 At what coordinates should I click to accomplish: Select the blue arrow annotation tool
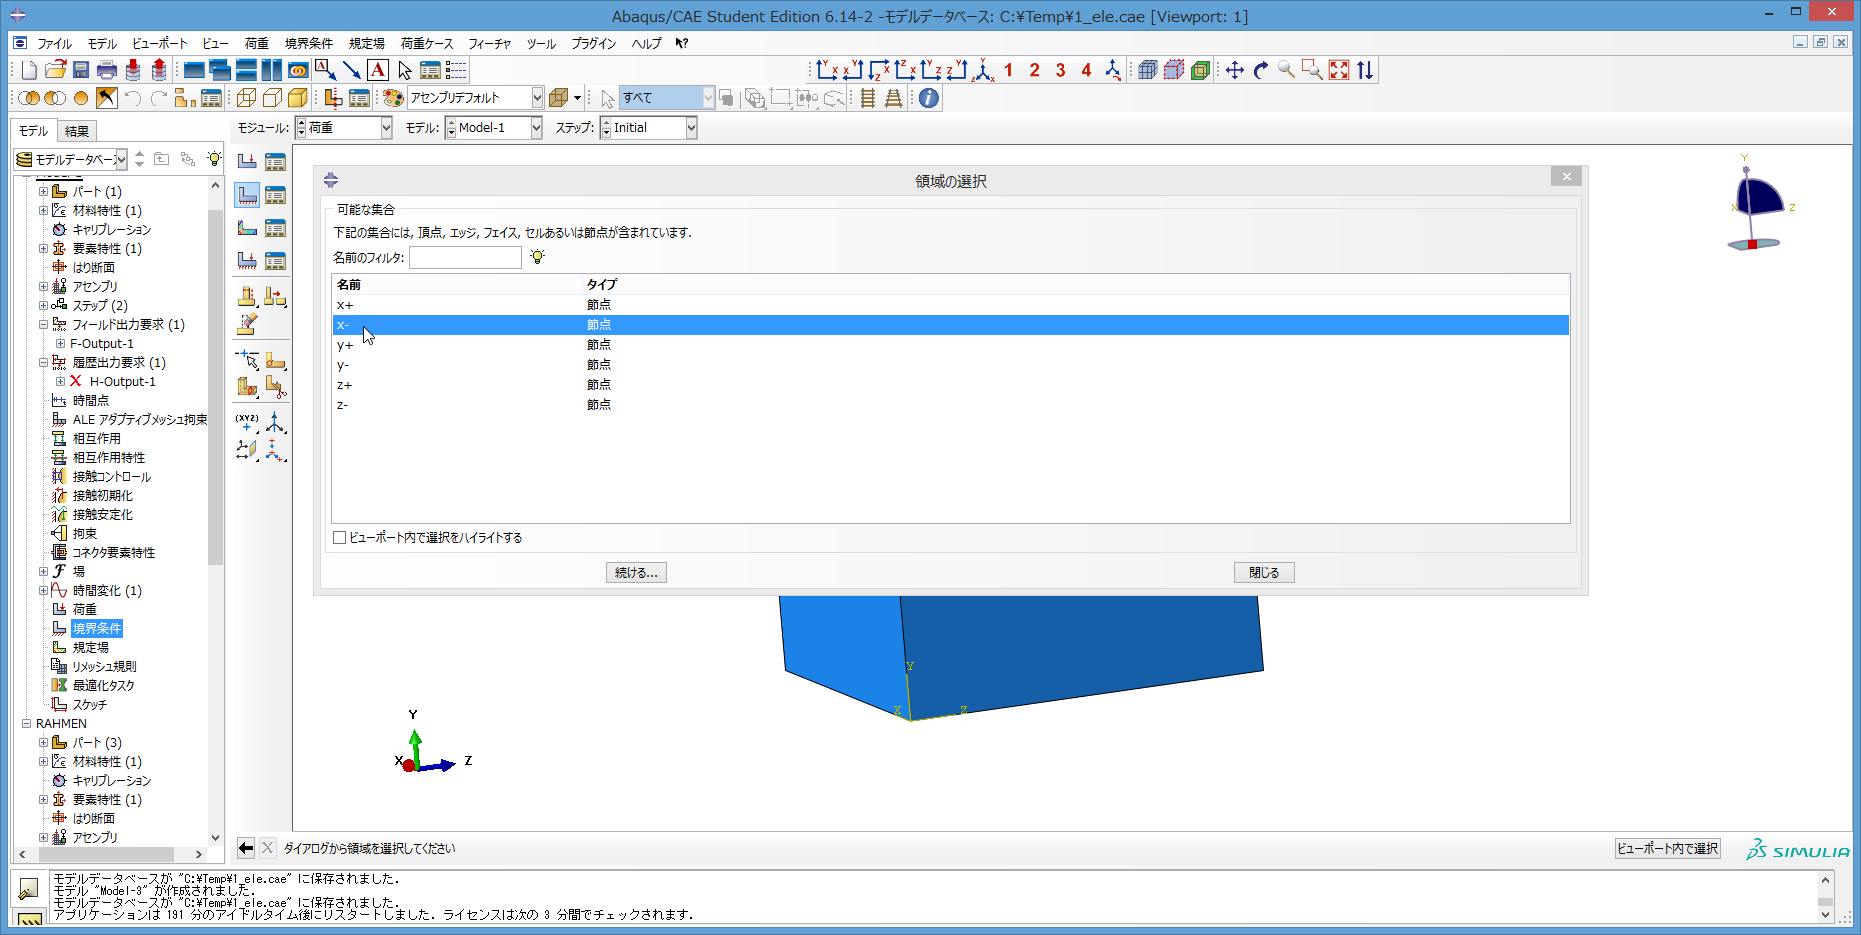click(x=352, y=70)
